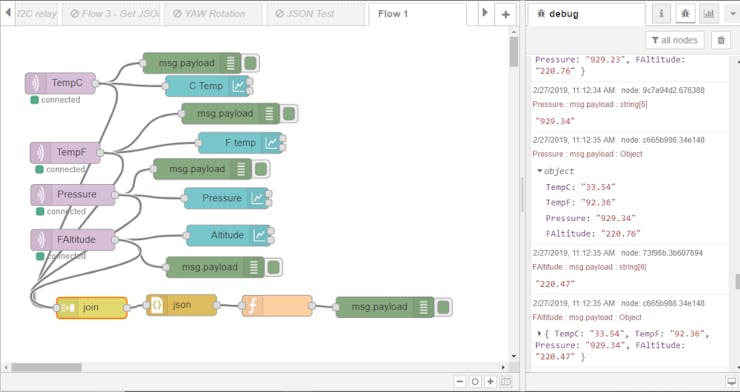Screen dimensions: 740x392
Task: Open the debug sidebar tab
Action: pyautogui.click(x=586, y=14)
